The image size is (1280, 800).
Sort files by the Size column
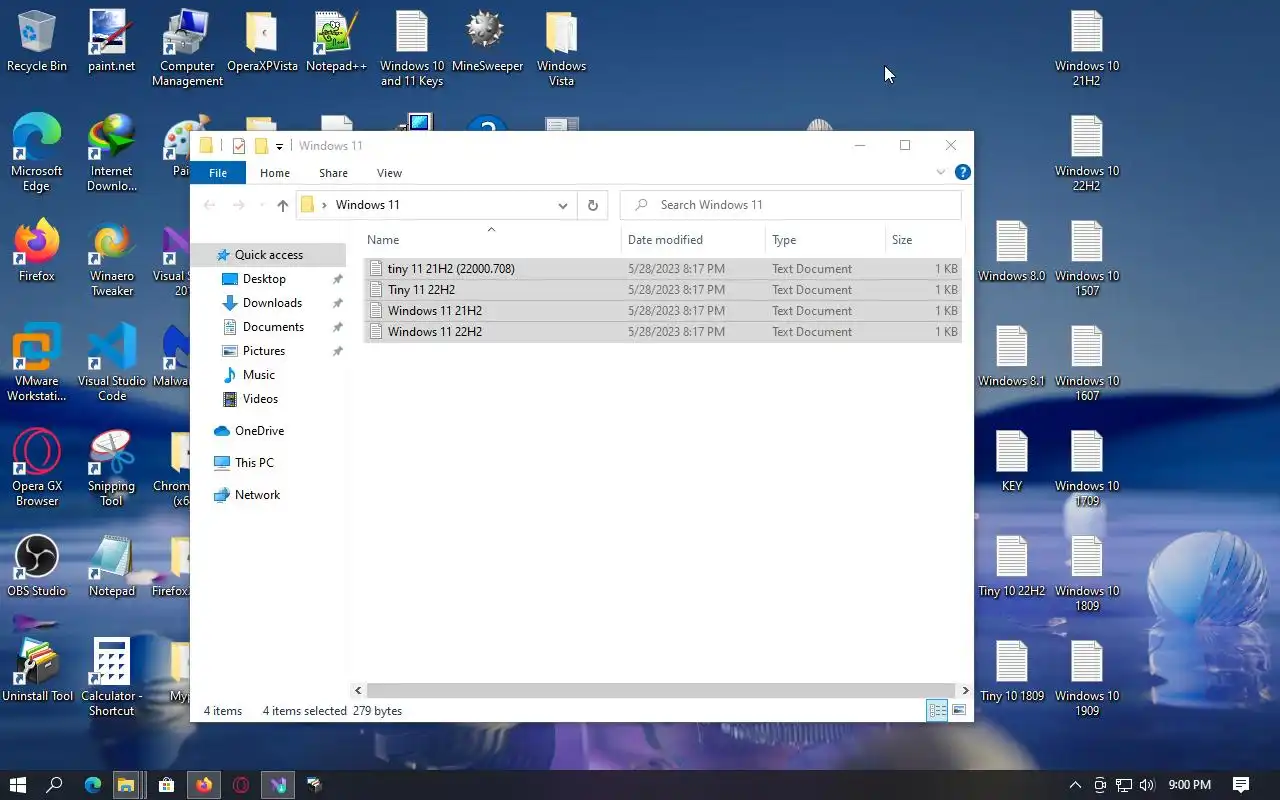pyautogui.click(x=924, y=240)
